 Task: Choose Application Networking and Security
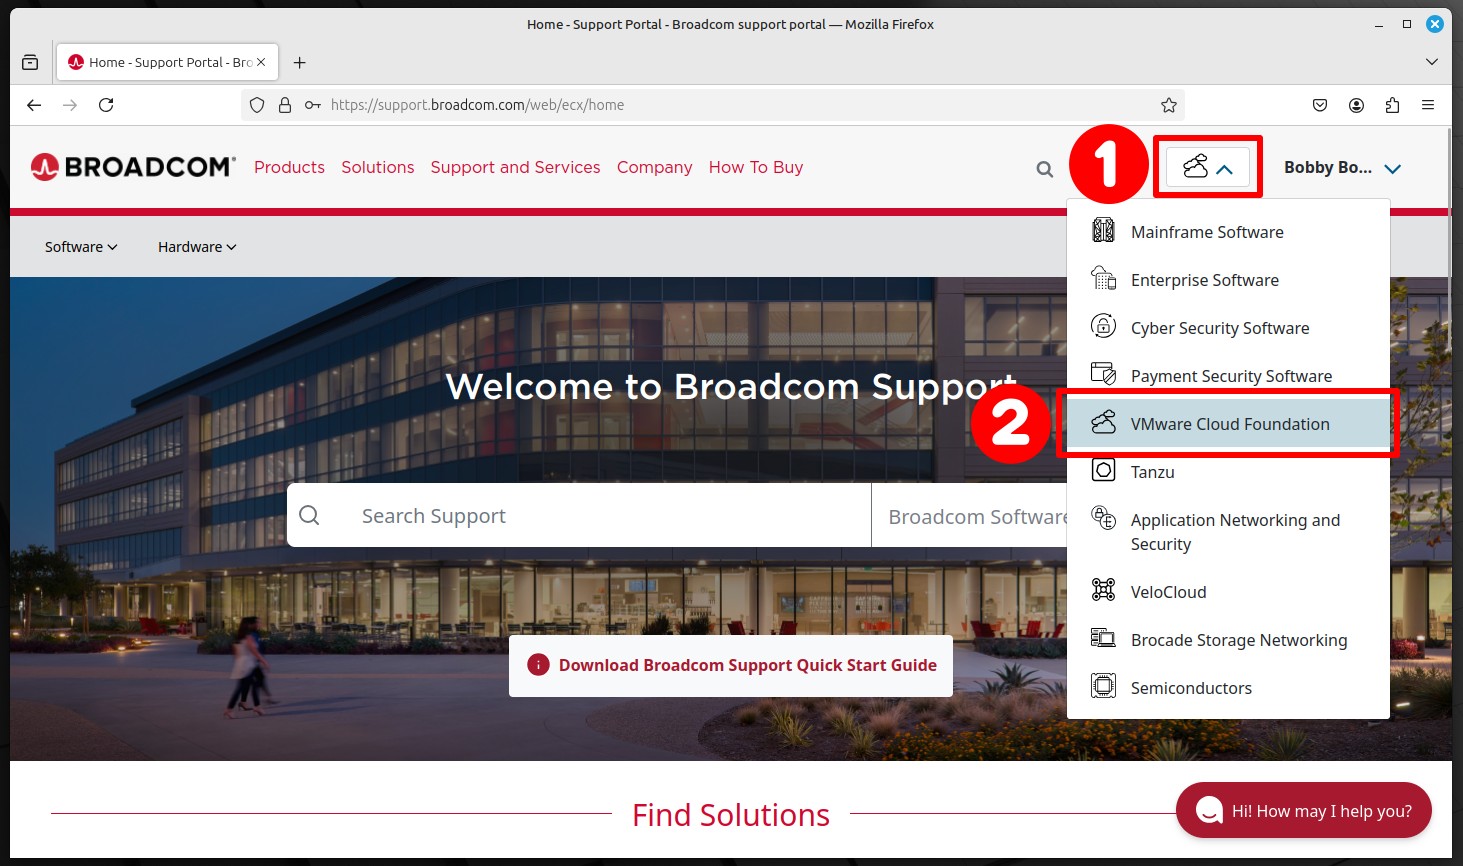1228,532
